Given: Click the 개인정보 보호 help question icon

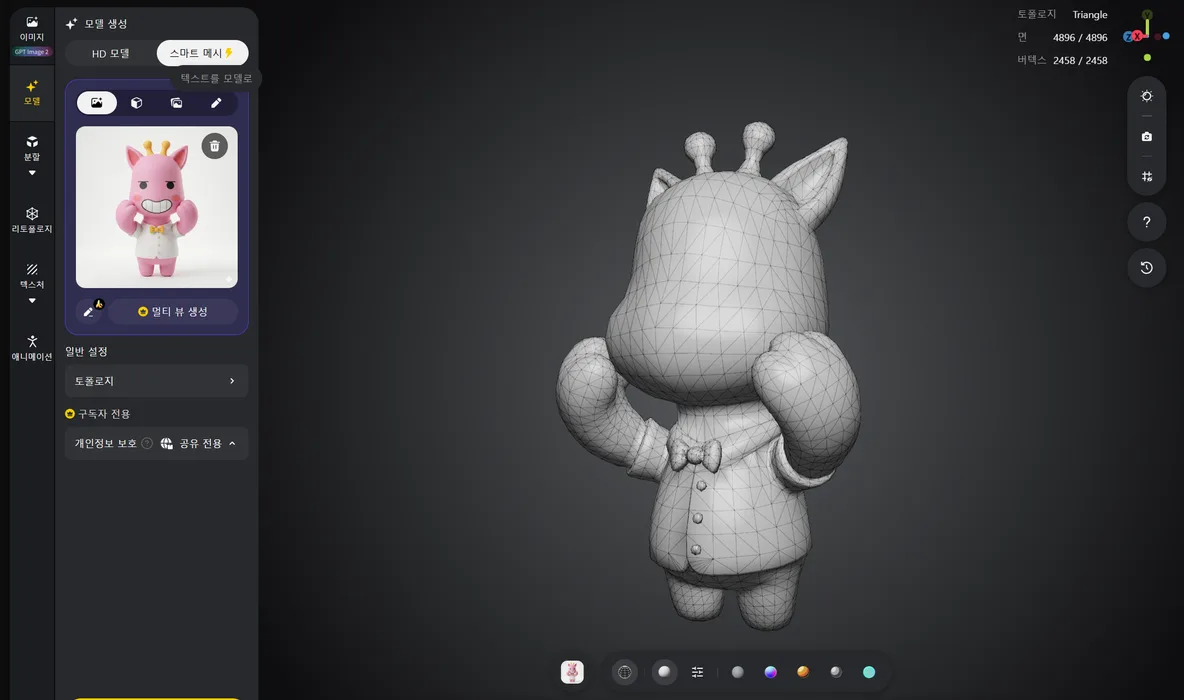Looking at the screenshot, I should tap(147, 443).
